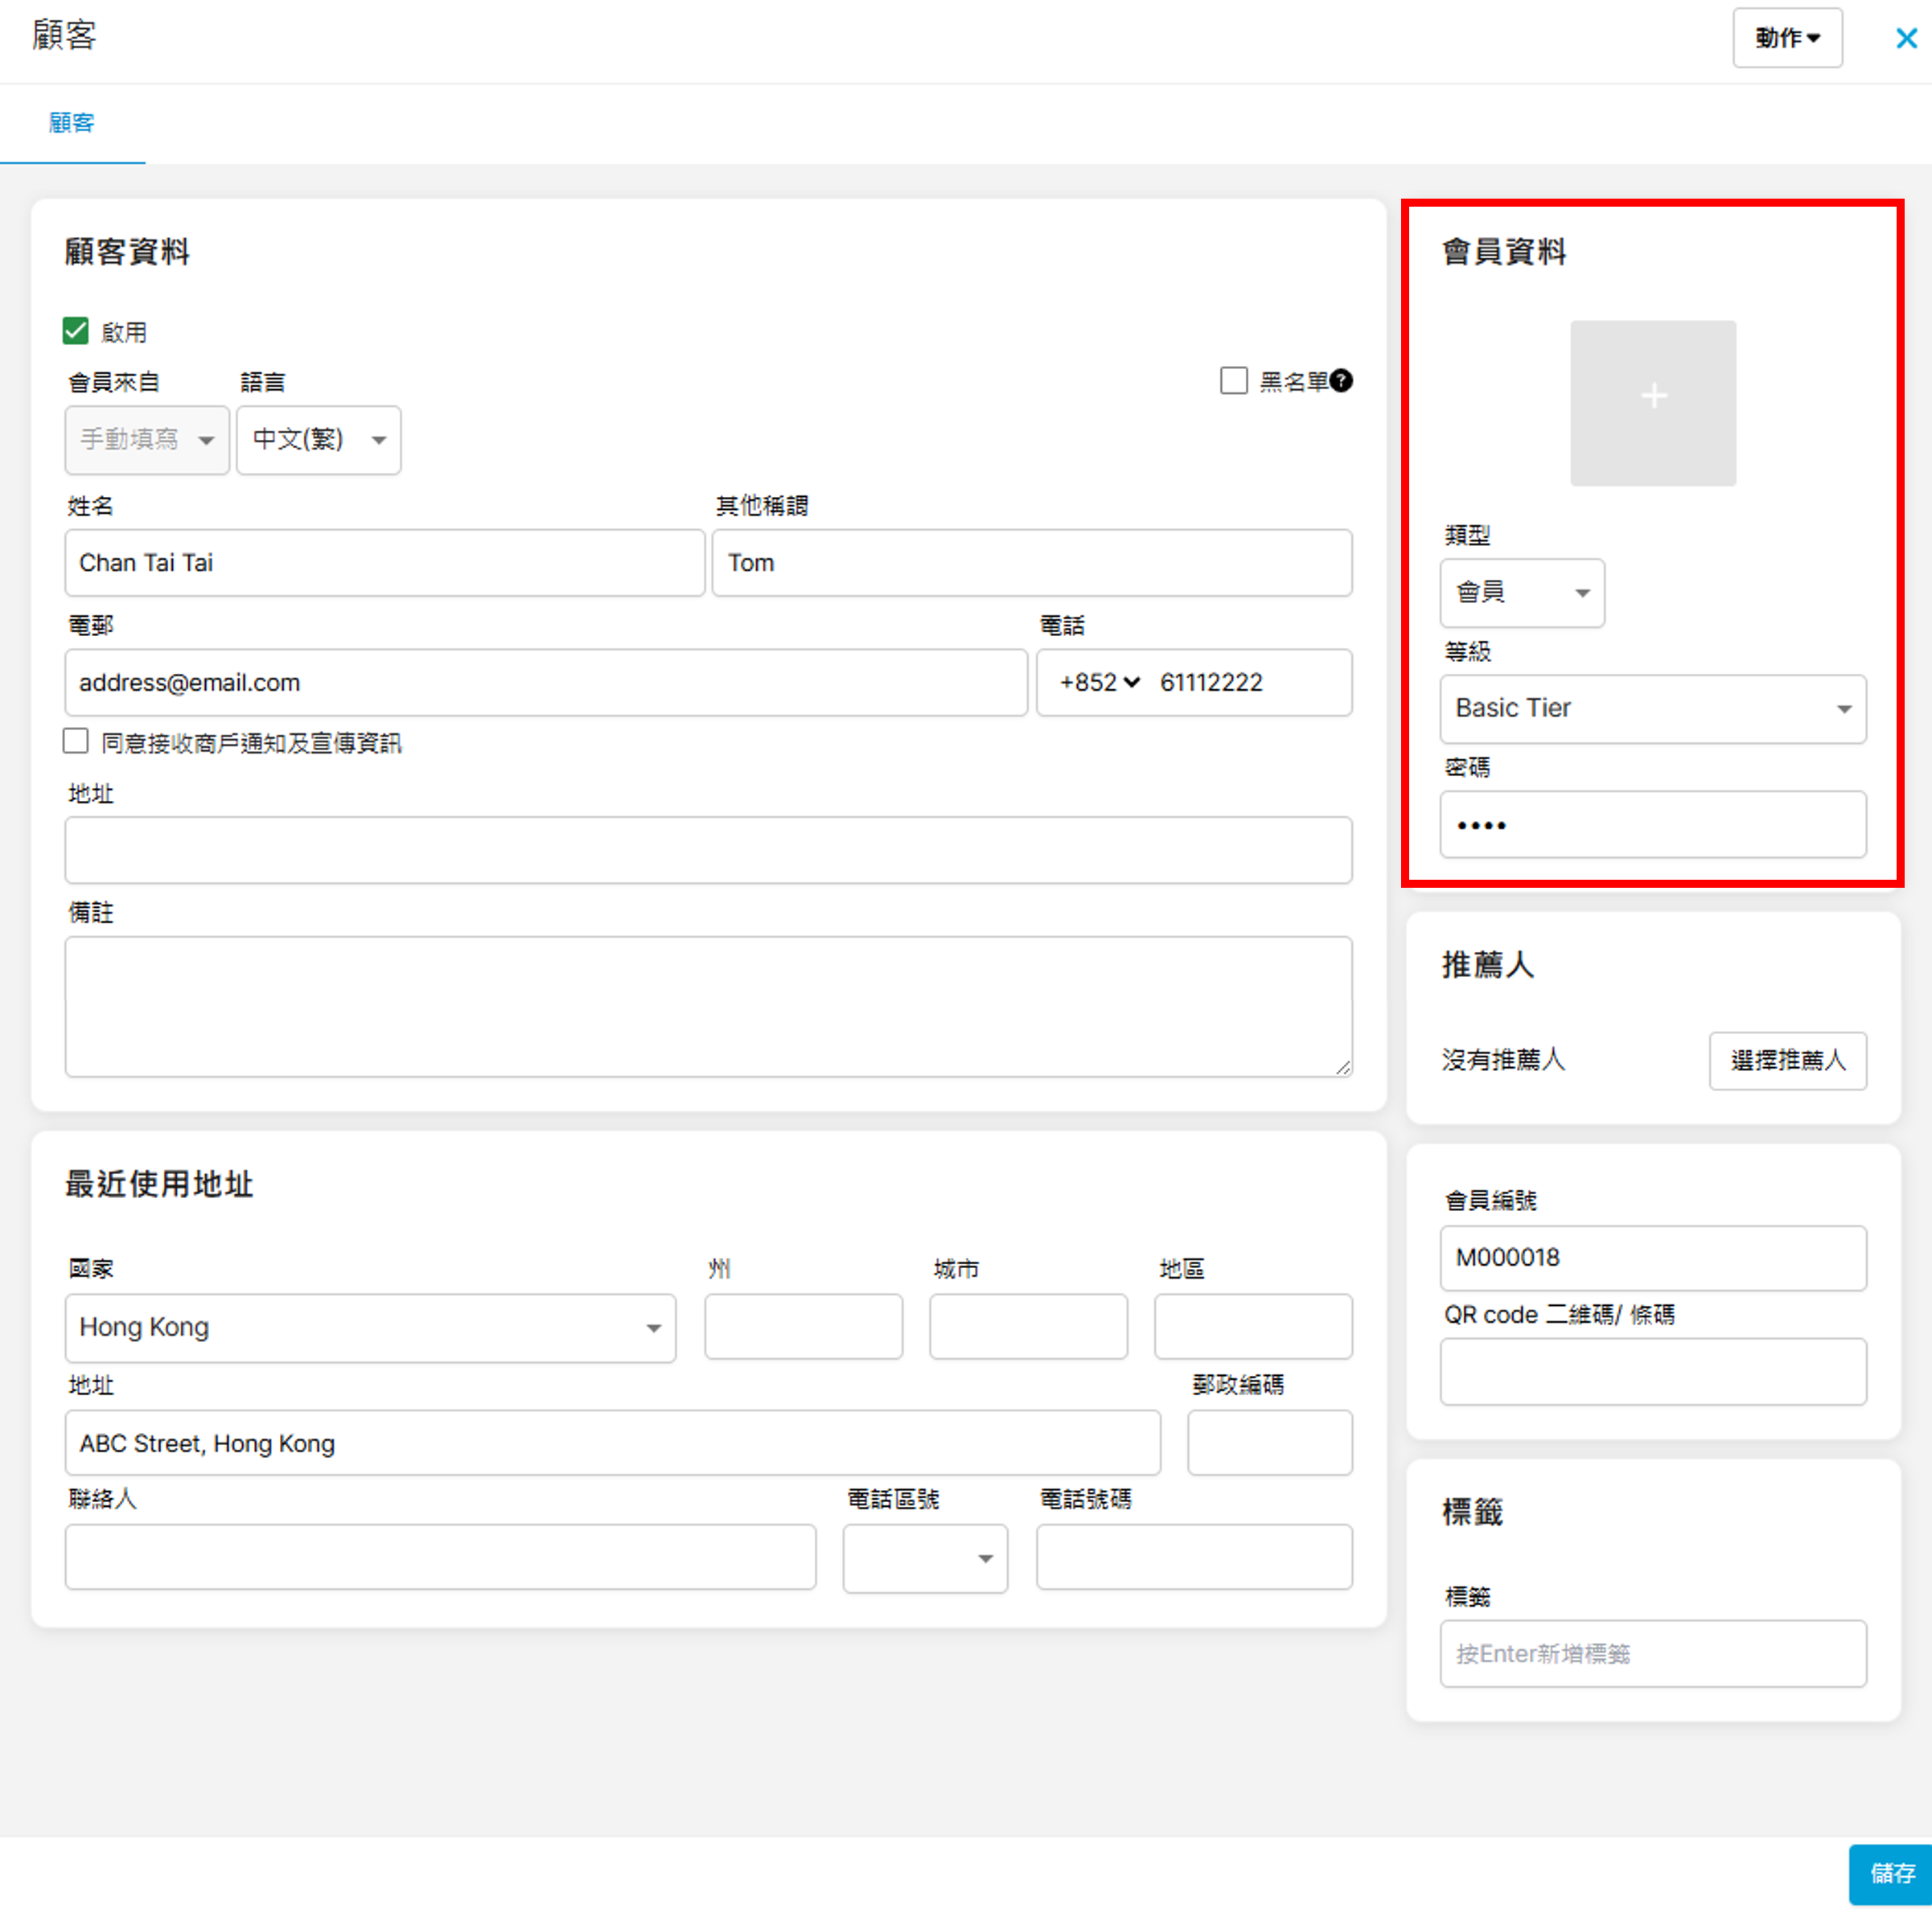Click the 會員編號 field showing M000018

coord(1652,1258)
